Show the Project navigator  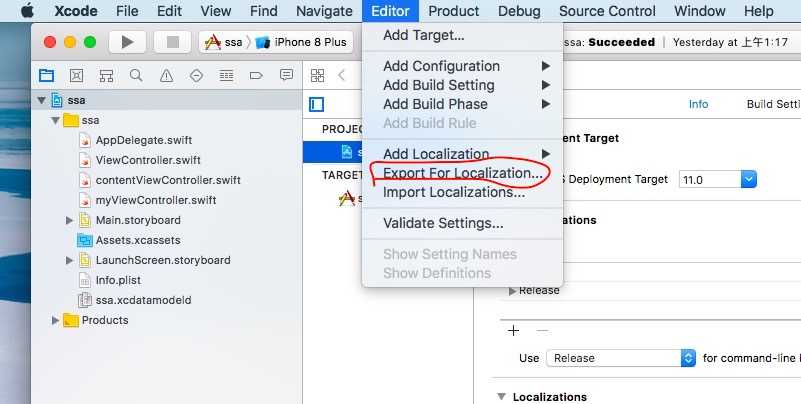point(46,76)
